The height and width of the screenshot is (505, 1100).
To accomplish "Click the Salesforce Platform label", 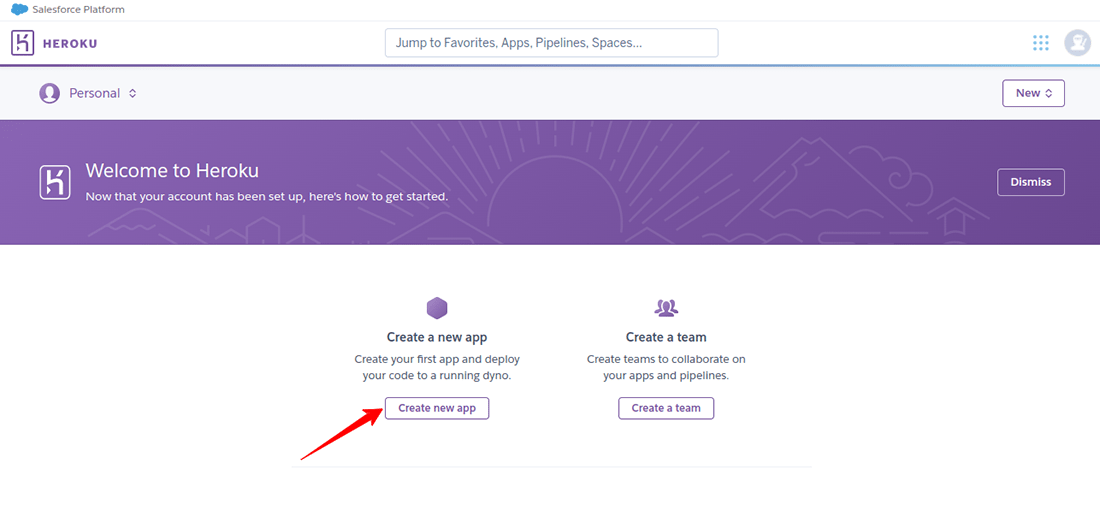I will [x=79, y=10].
